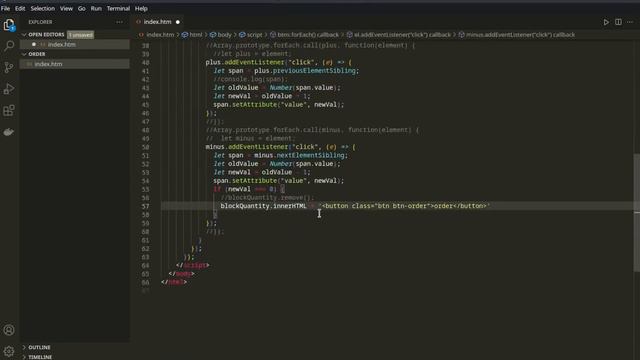Click line number 57 in the gutter

point(145,206)
